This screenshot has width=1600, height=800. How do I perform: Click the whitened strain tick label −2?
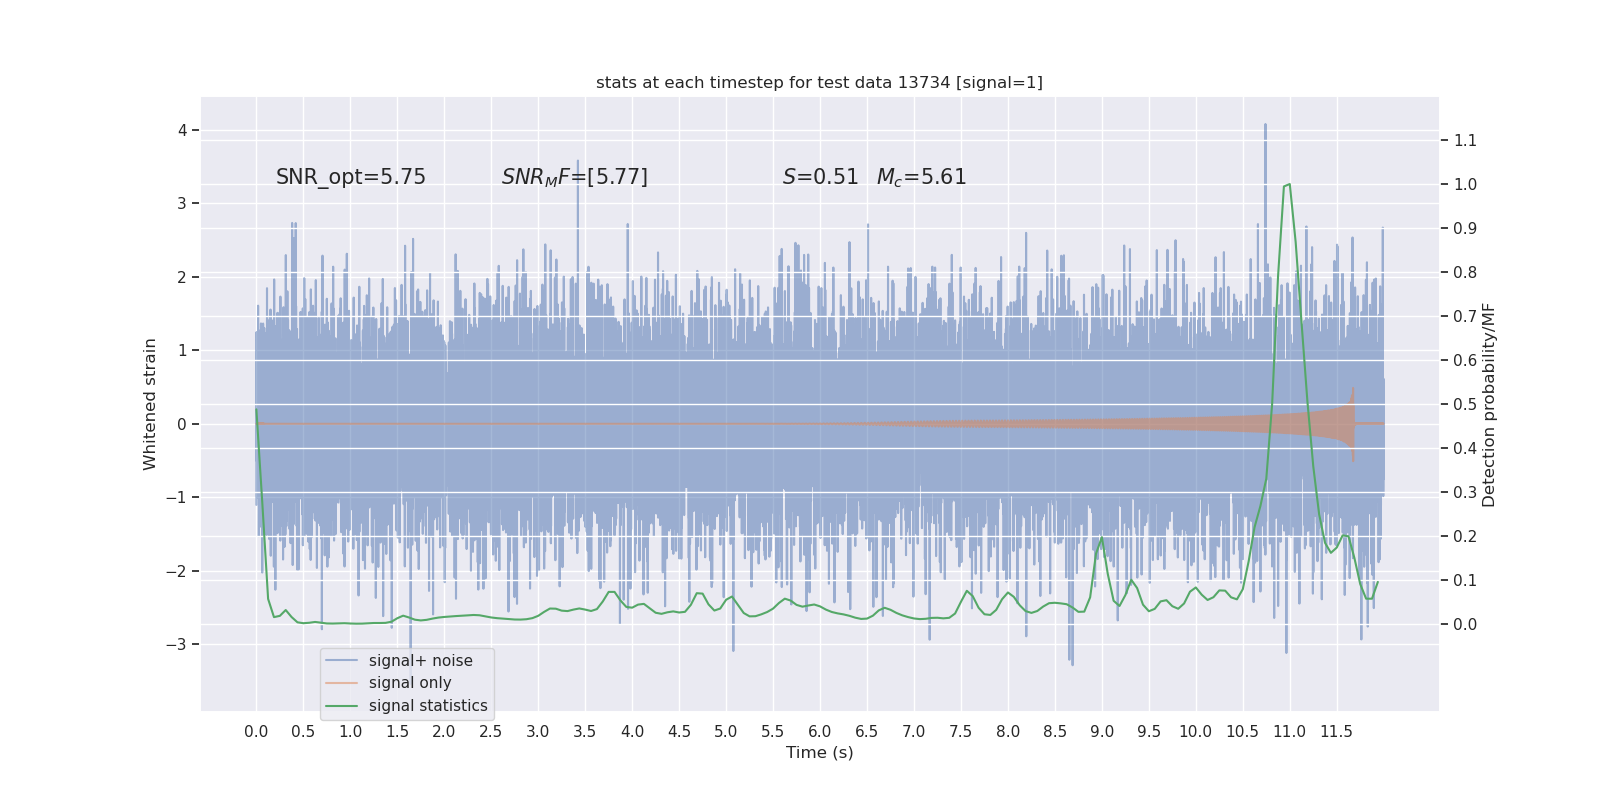[x=176, y=571]
